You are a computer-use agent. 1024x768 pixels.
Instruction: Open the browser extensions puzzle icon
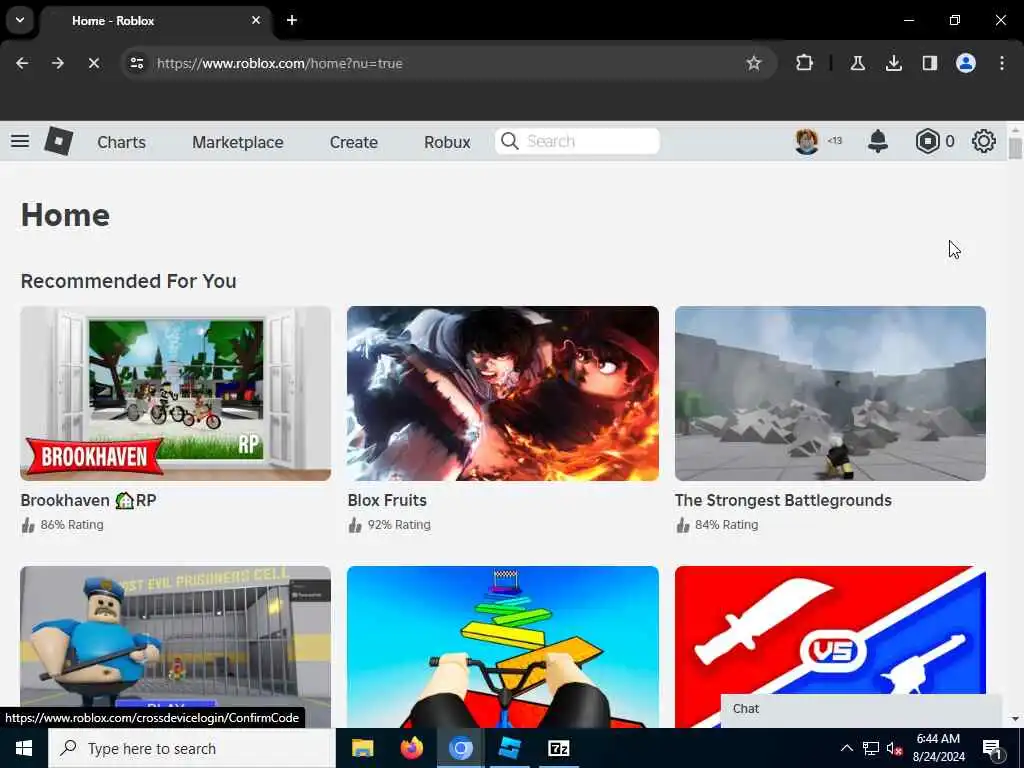(x=805, y=63)
